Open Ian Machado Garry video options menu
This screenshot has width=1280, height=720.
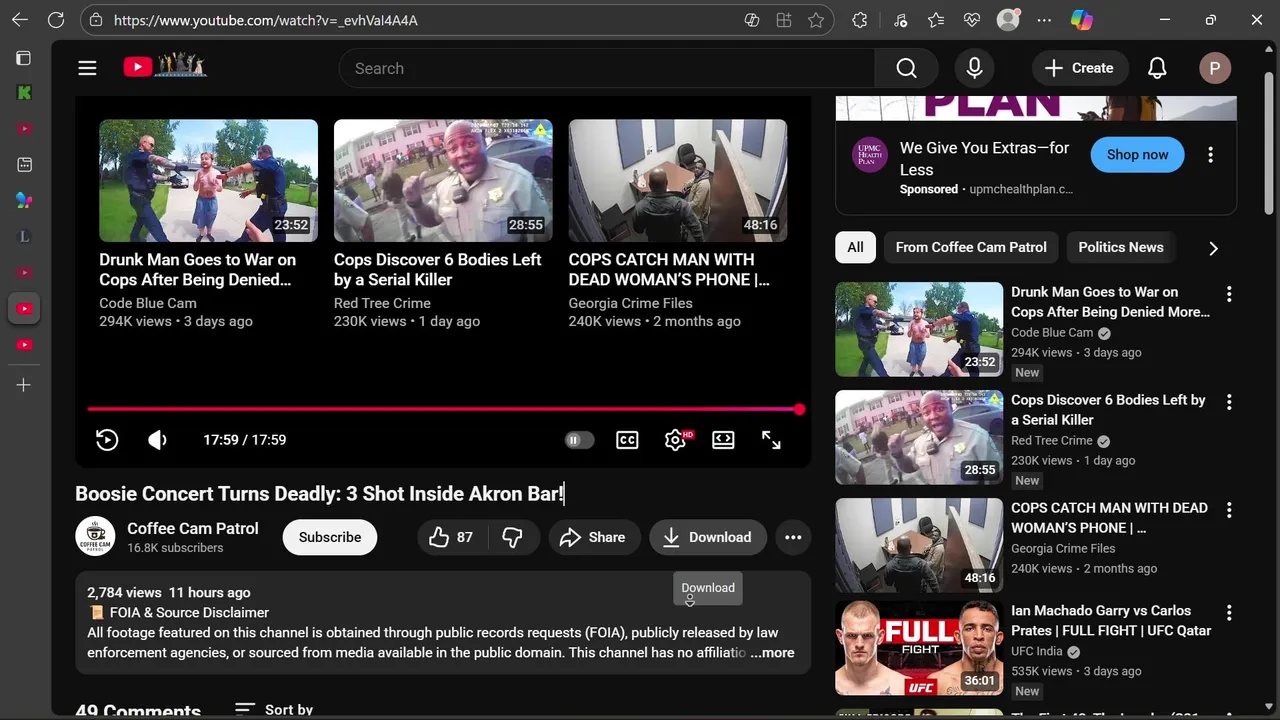(x=1229, y=613)
